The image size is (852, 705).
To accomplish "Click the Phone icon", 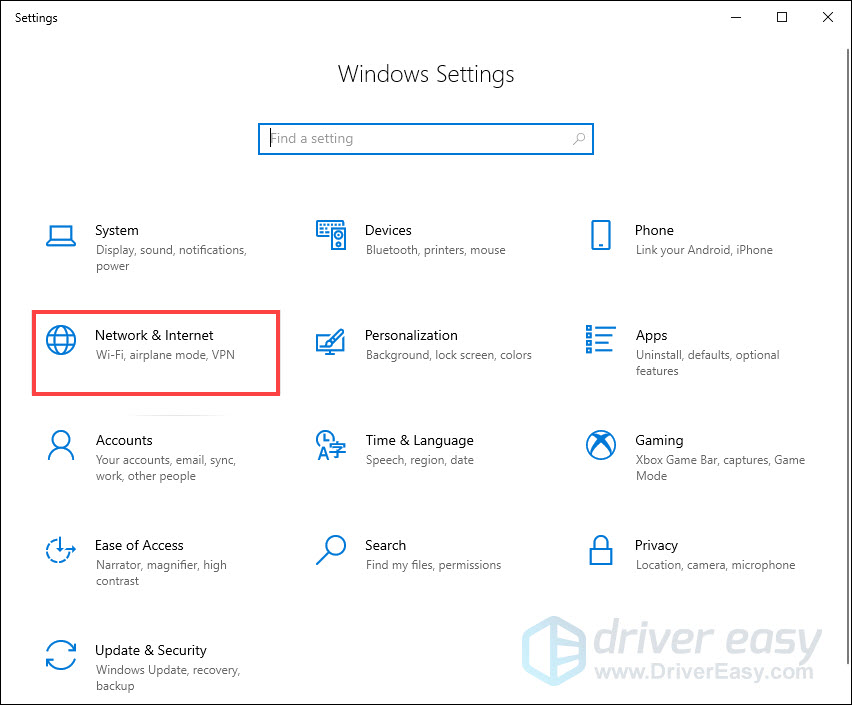I will point(600,236).
